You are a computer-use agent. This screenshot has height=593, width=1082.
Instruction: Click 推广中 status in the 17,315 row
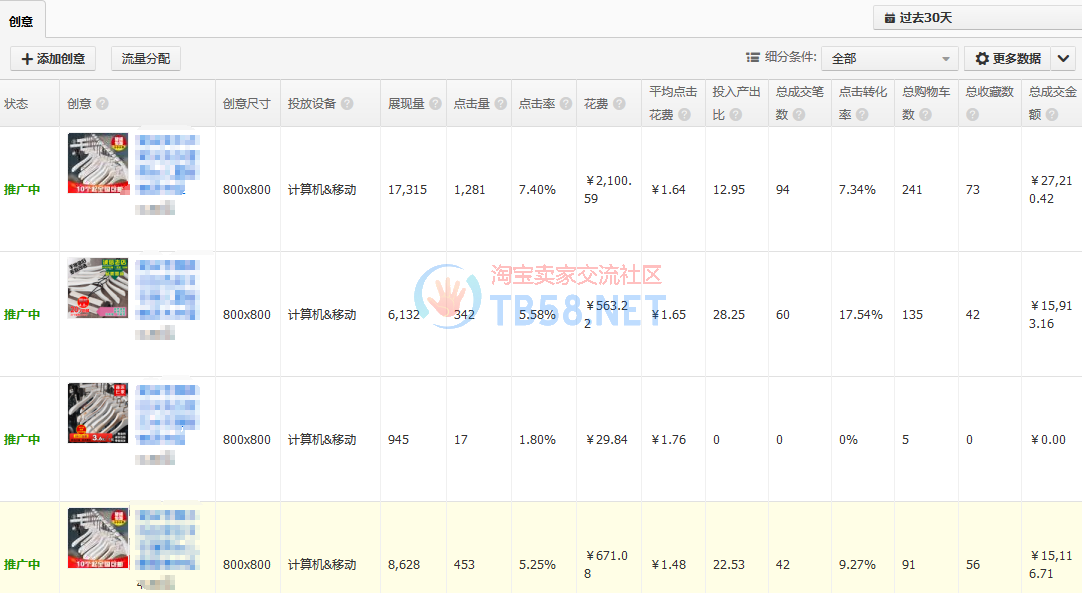click(x=22, y=189)
